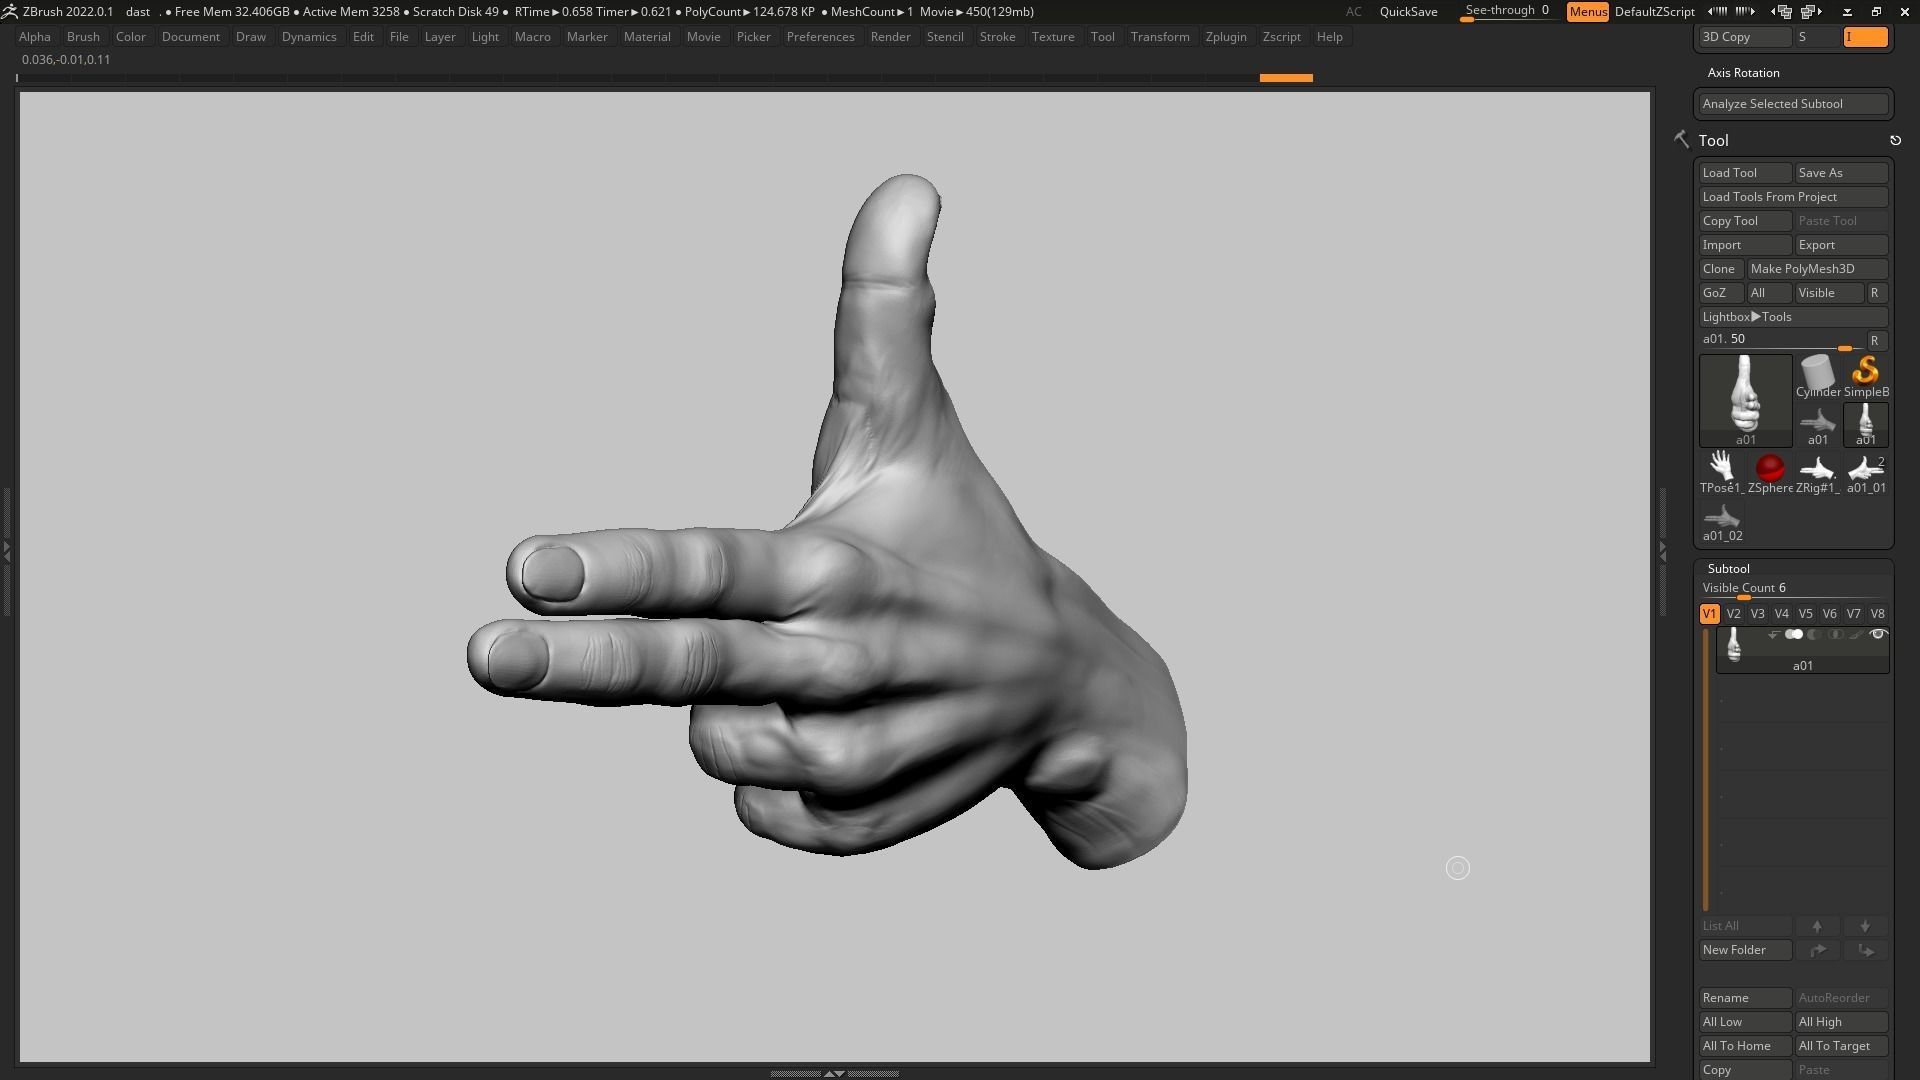Click the bottom tray divider arrows
Image resolution: width=1920 pixels, height=1080 pixels.
click(x=833, y=1073)
